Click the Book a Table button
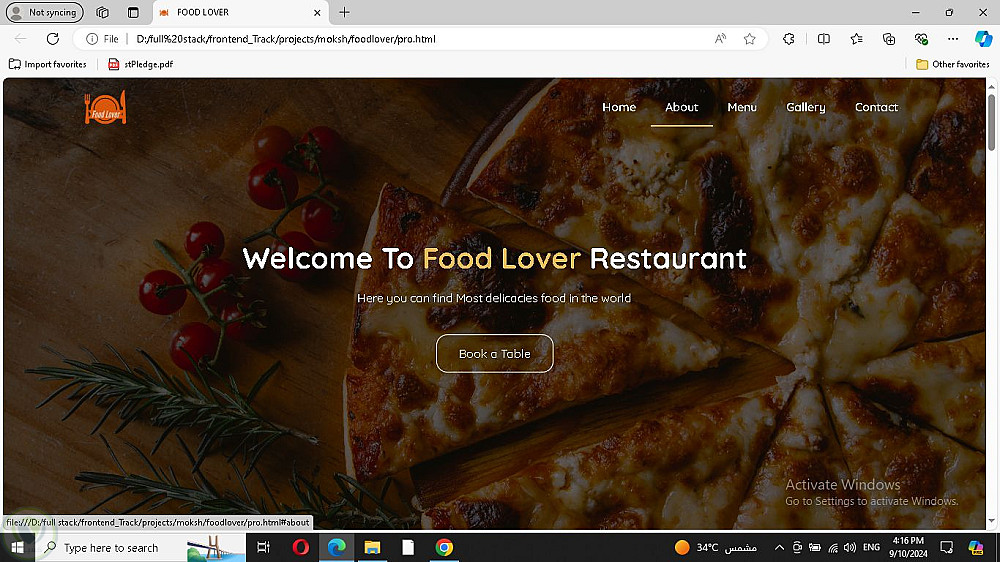Viewport: 1000px width, 562px height. [x=494, y=353]
